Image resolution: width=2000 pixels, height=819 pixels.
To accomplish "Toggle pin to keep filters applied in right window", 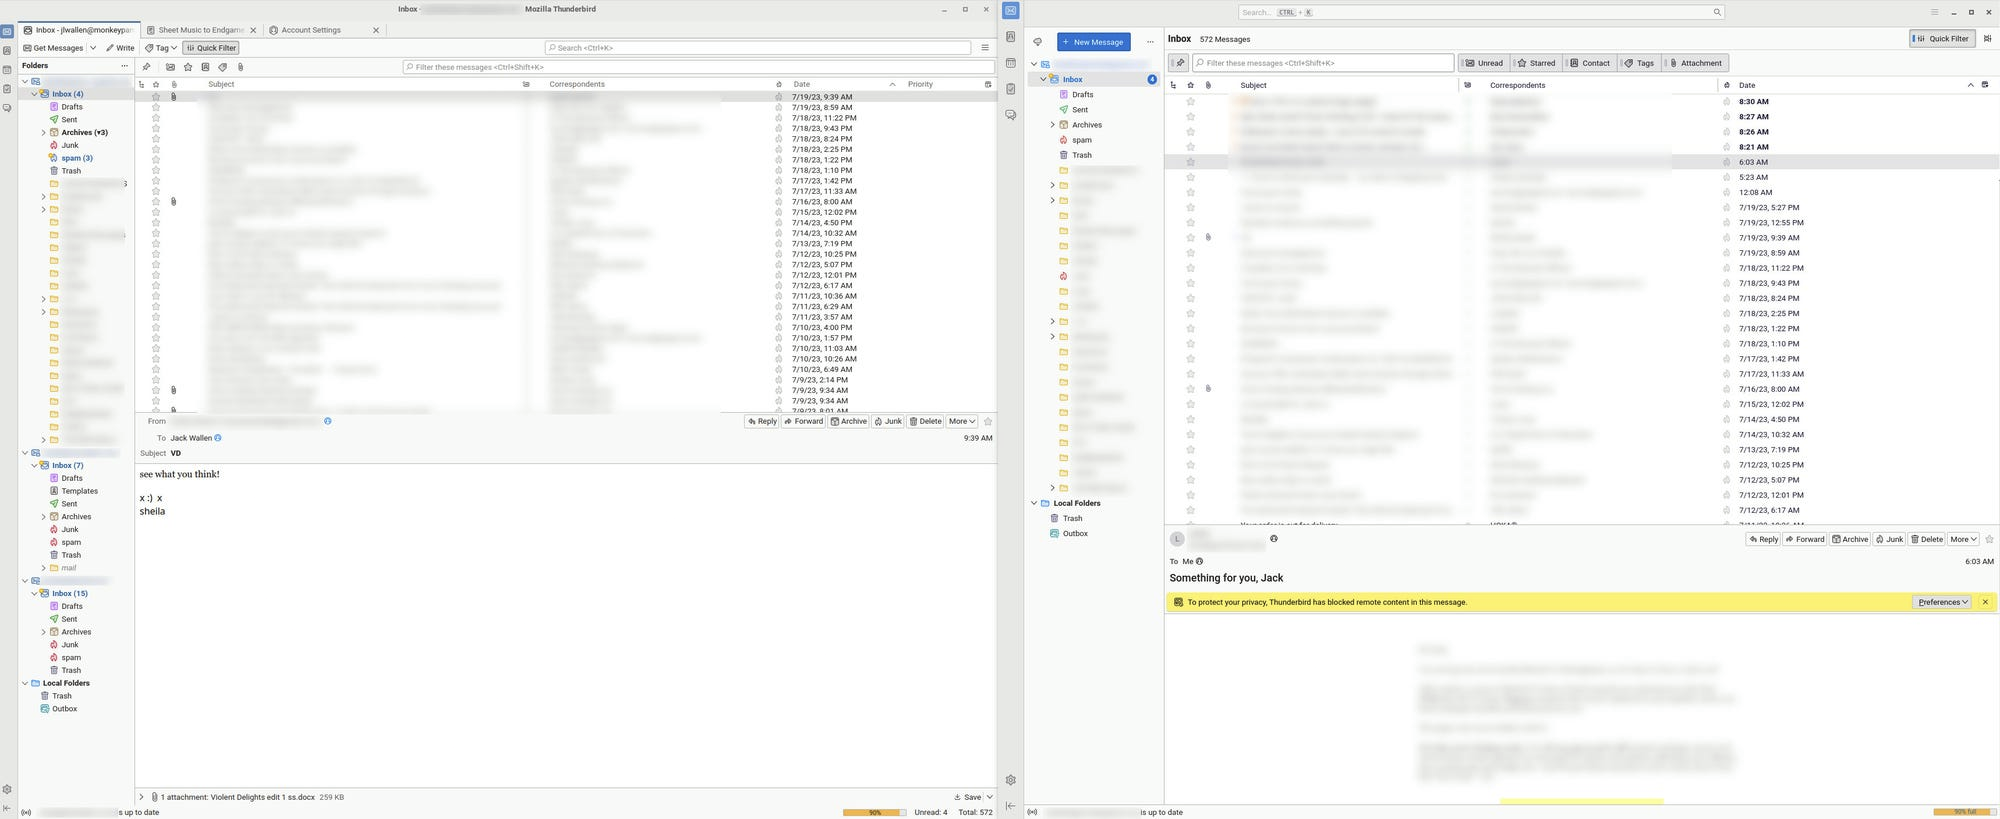I will (x=1179, y=63).
